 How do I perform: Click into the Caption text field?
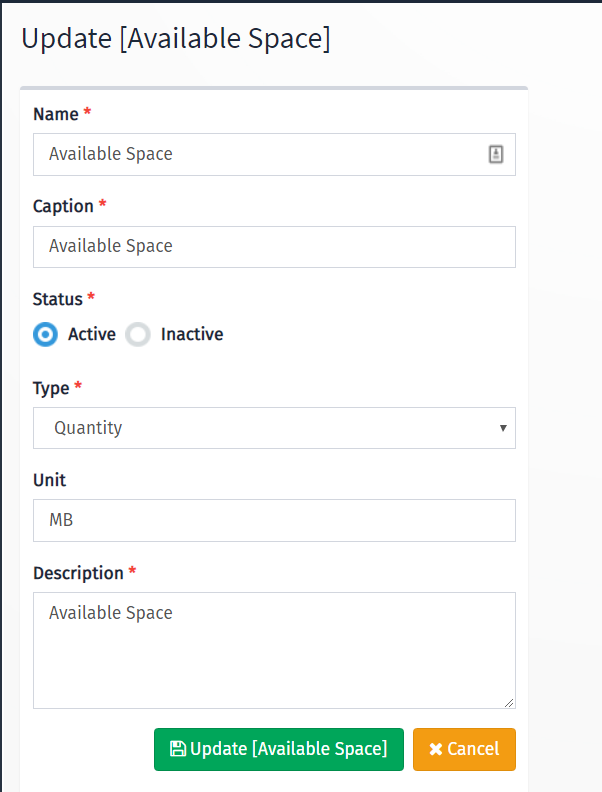274,247
